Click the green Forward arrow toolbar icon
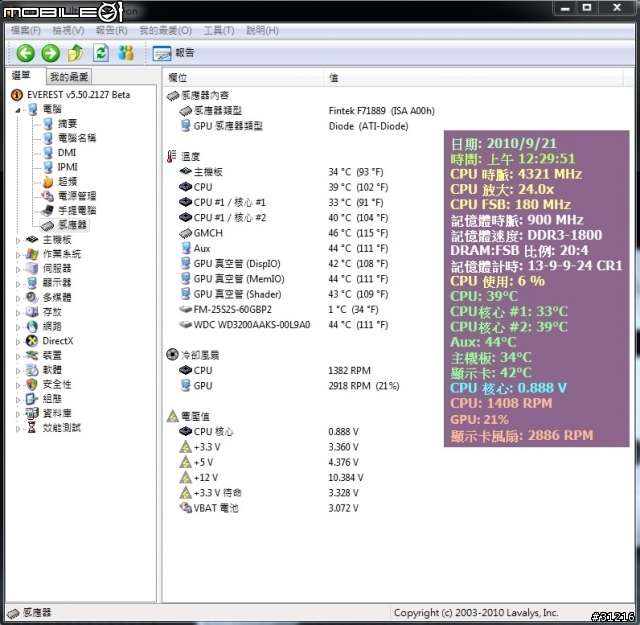 click(51, 53)
